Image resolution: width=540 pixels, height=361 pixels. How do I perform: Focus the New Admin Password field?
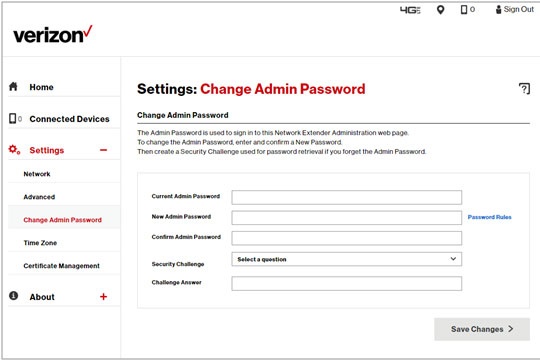(346, 218)
